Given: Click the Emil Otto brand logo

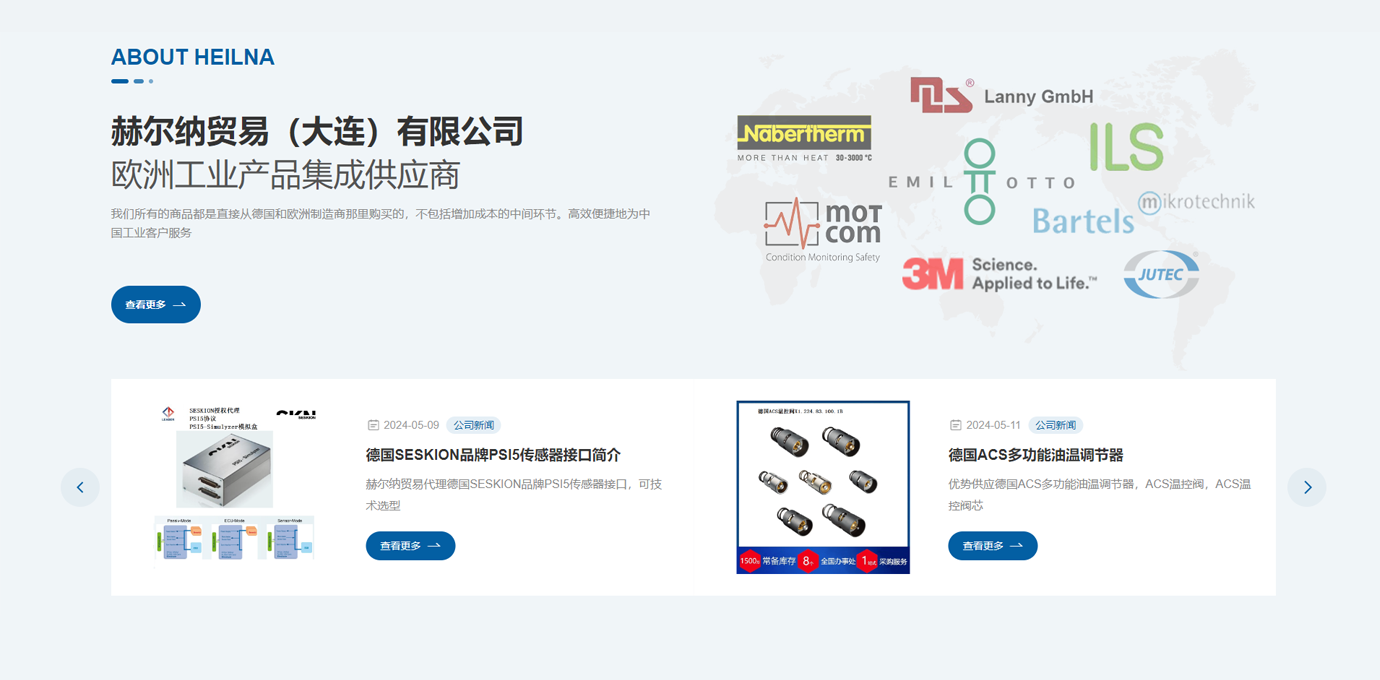Looking at the screenshot, I should [981, 182].
